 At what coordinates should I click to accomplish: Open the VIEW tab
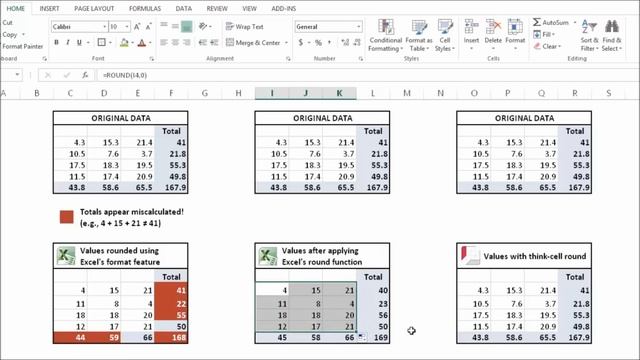pos(249,8)
